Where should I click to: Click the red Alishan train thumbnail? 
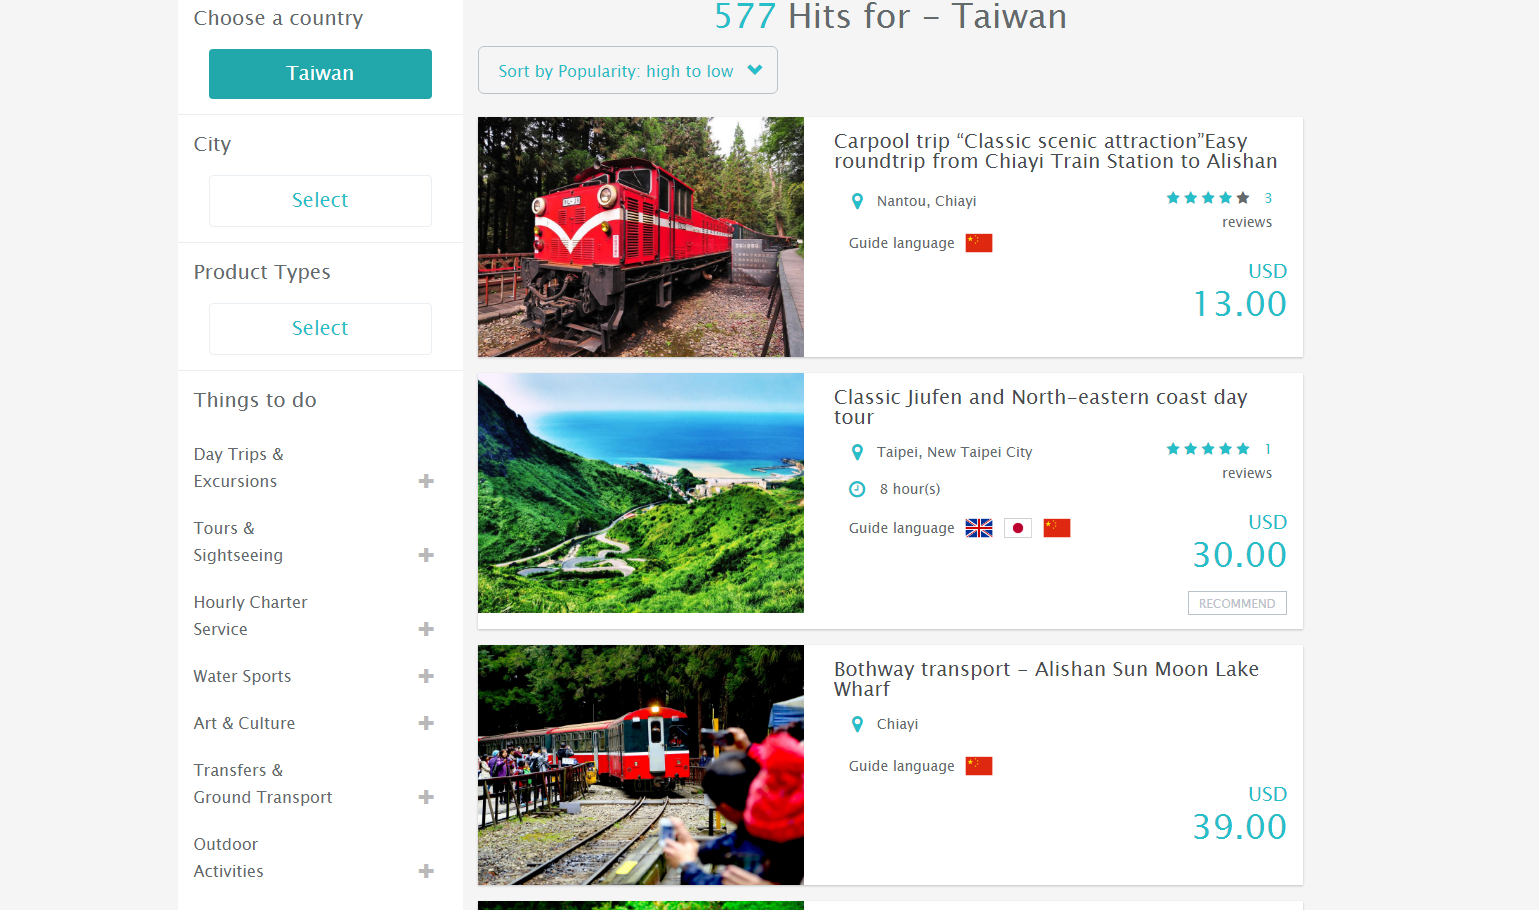pos(640,237)
